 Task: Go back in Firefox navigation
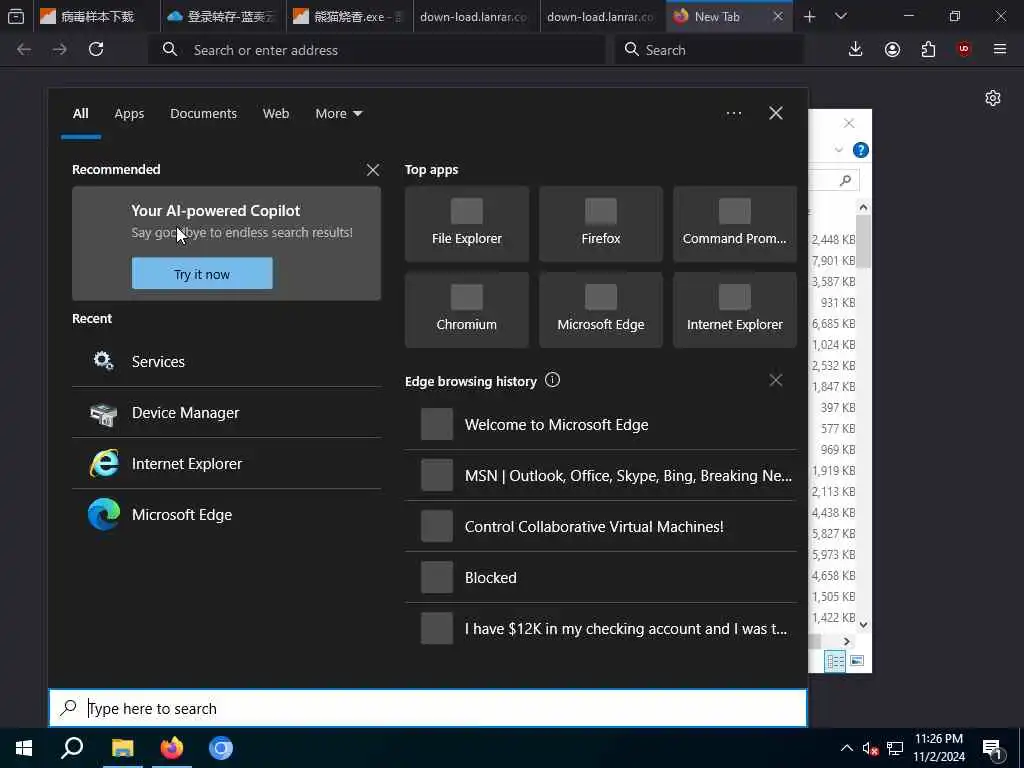pyautogui.click(x=24, y=49)
